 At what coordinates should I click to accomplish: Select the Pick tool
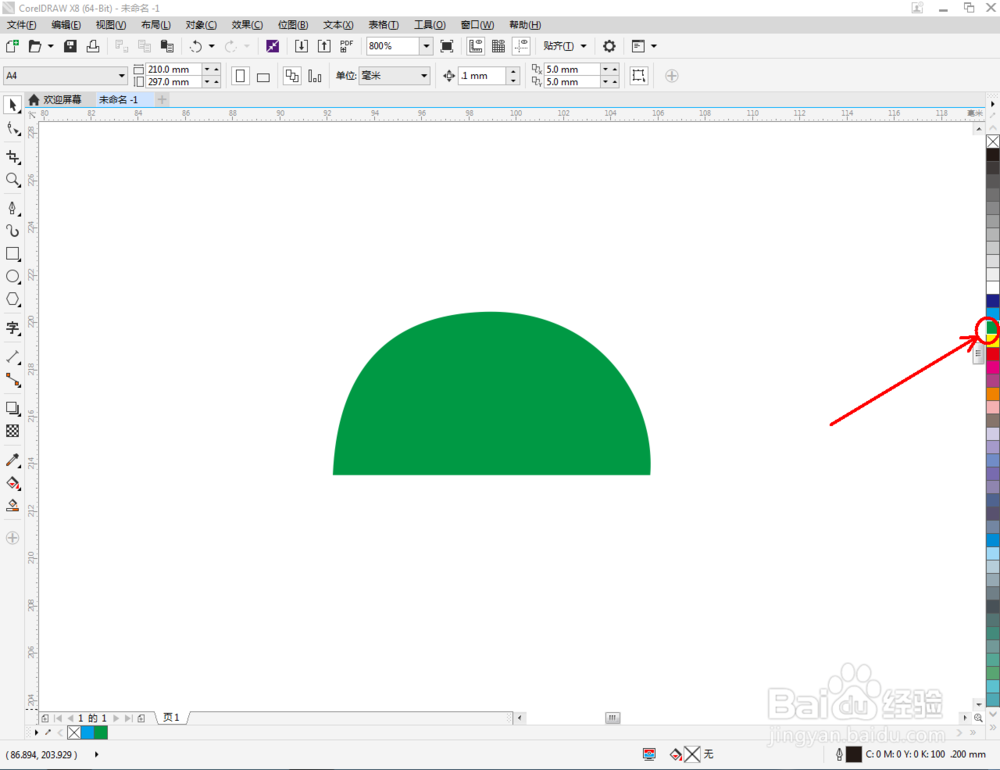(13, 105)
